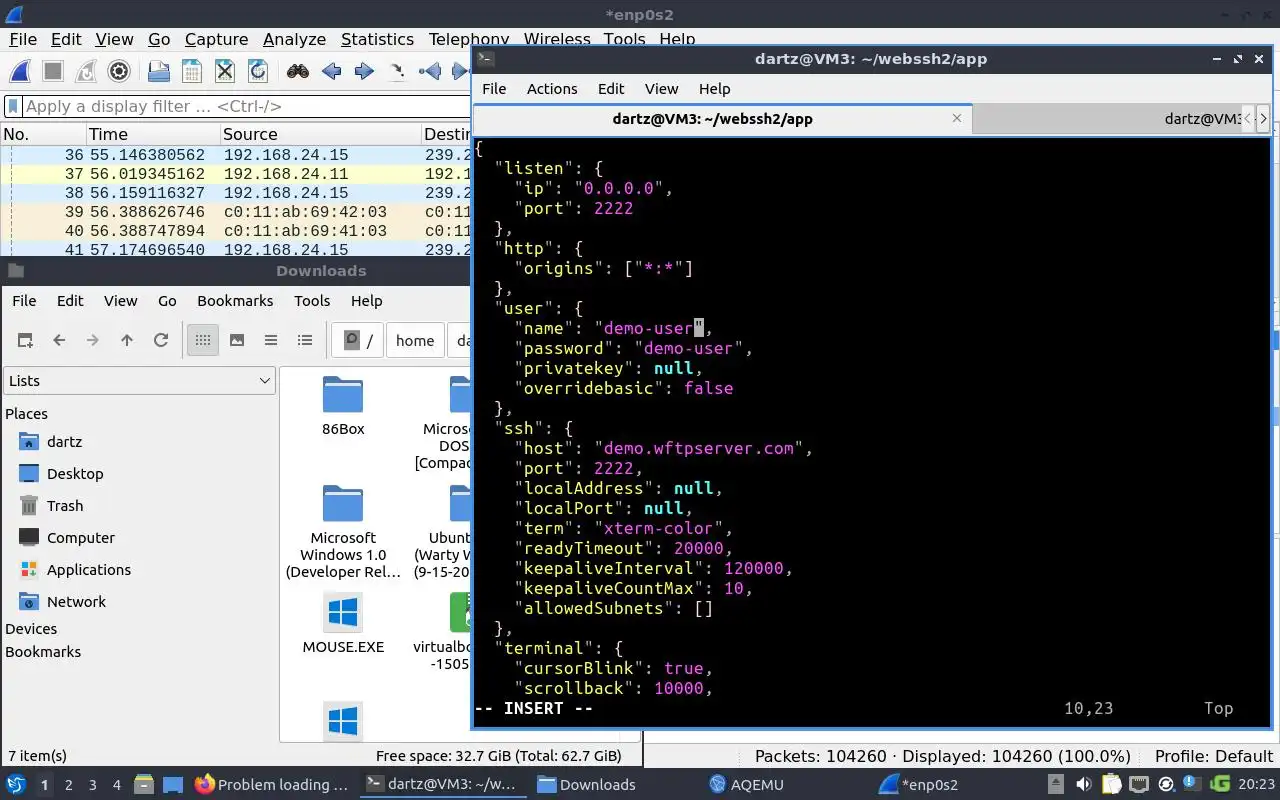Open a capture file in Wireshark toolbar
The image size is (1280, 800).
[158, 71]
